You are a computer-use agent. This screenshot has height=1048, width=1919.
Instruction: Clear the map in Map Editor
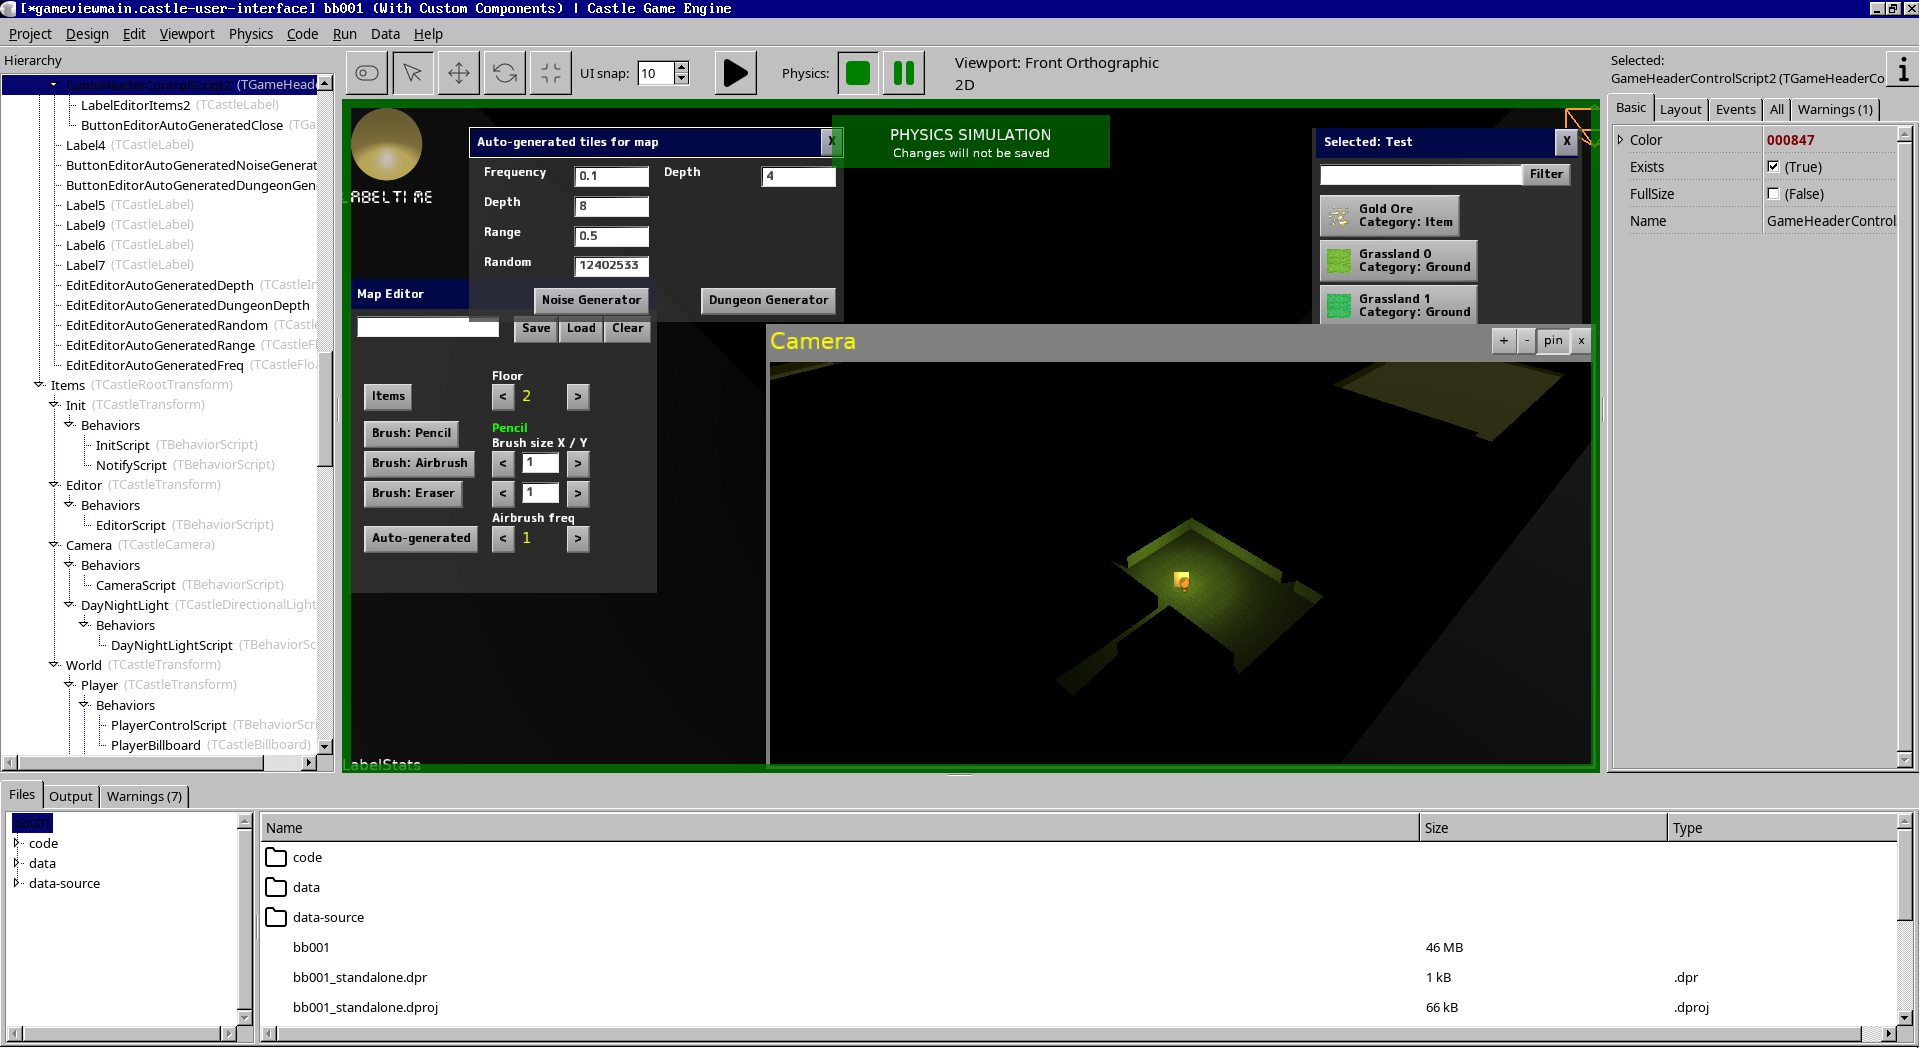[628, 329]
